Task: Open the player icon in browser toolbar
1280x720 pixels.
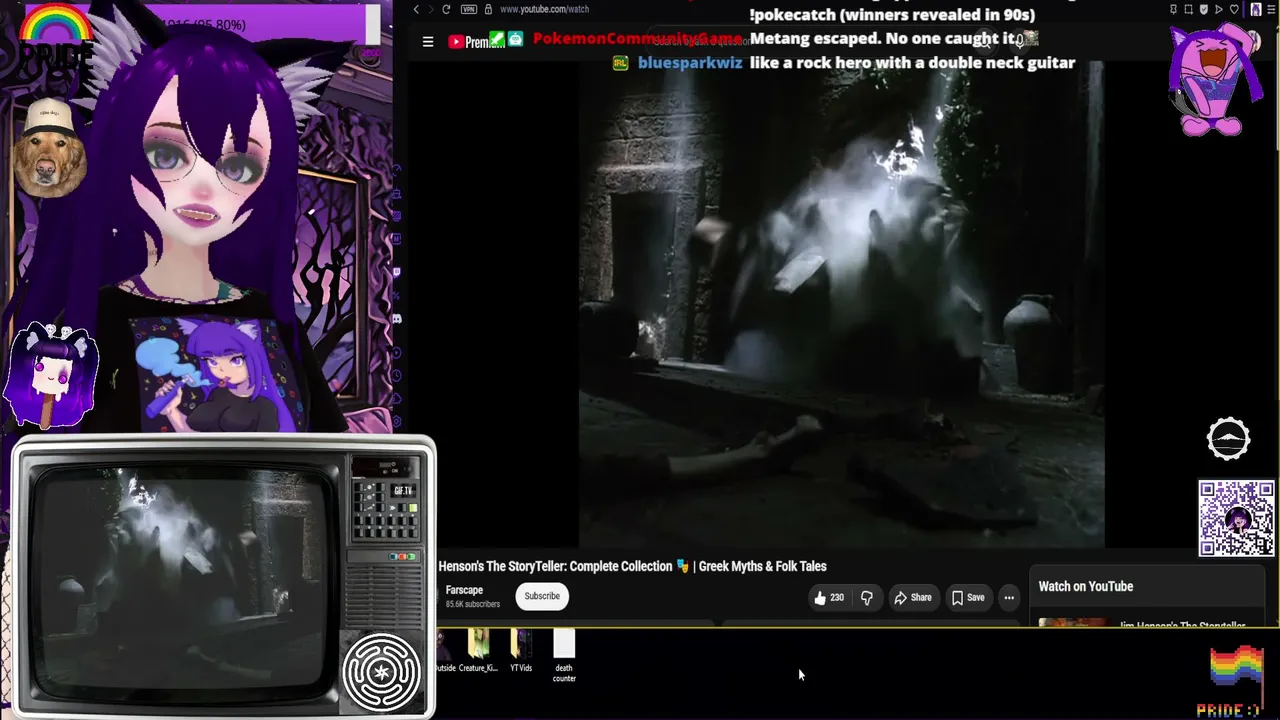Action: (x=1219, y=10)
